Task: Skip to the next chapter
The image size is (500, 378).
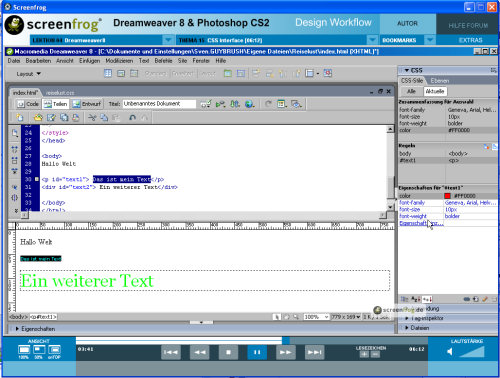Action: tap(314, 352)
